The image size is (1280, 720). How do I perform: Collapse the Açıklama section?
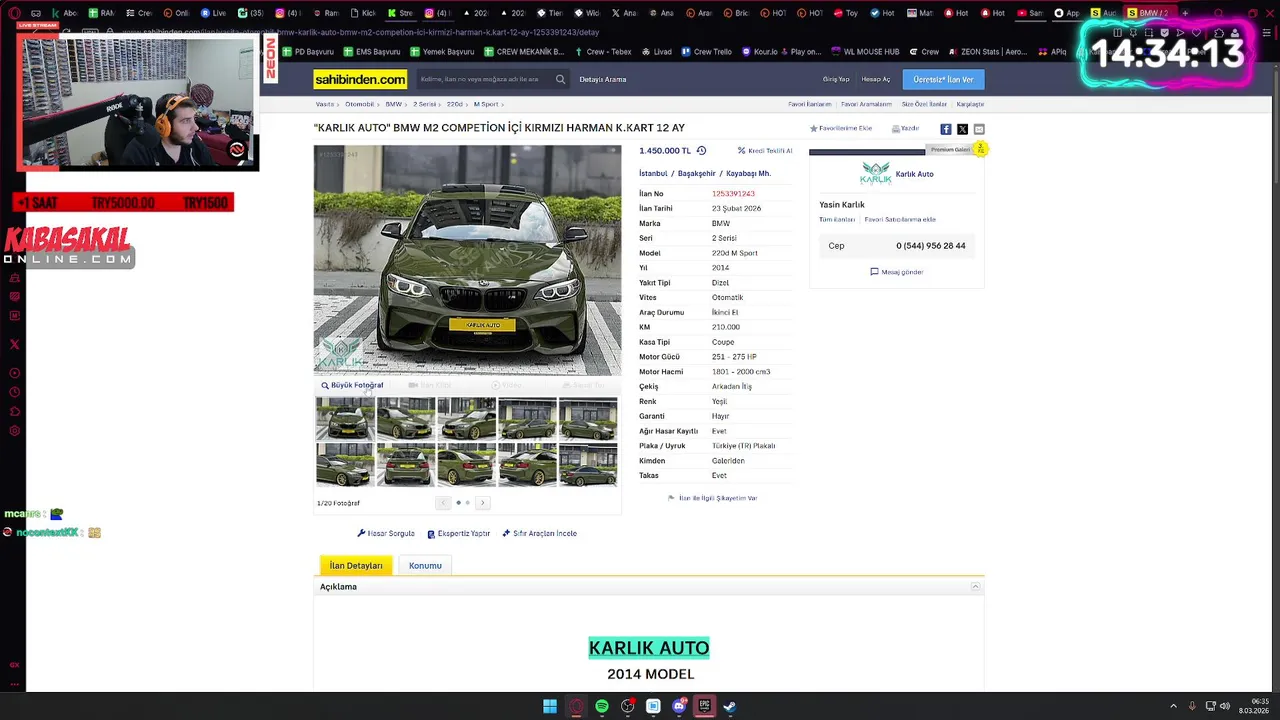pyautogui.click(x=976, y=587)
